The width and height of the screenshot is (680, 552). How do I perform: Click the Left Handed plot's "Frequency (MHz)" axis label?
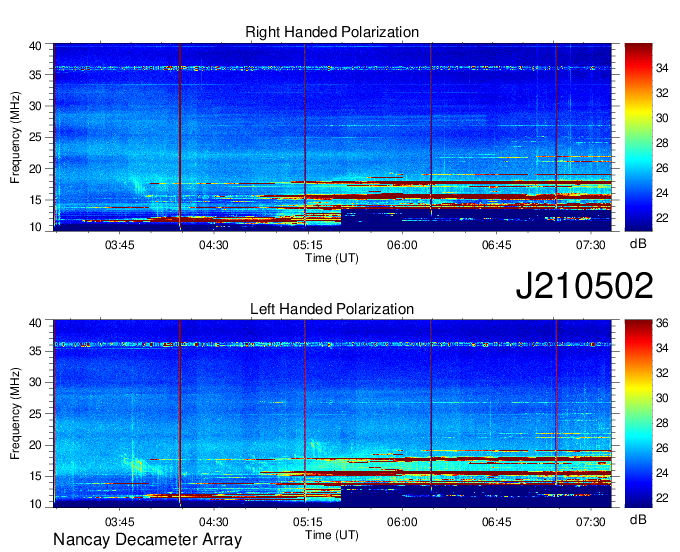(x=15, y=414)
